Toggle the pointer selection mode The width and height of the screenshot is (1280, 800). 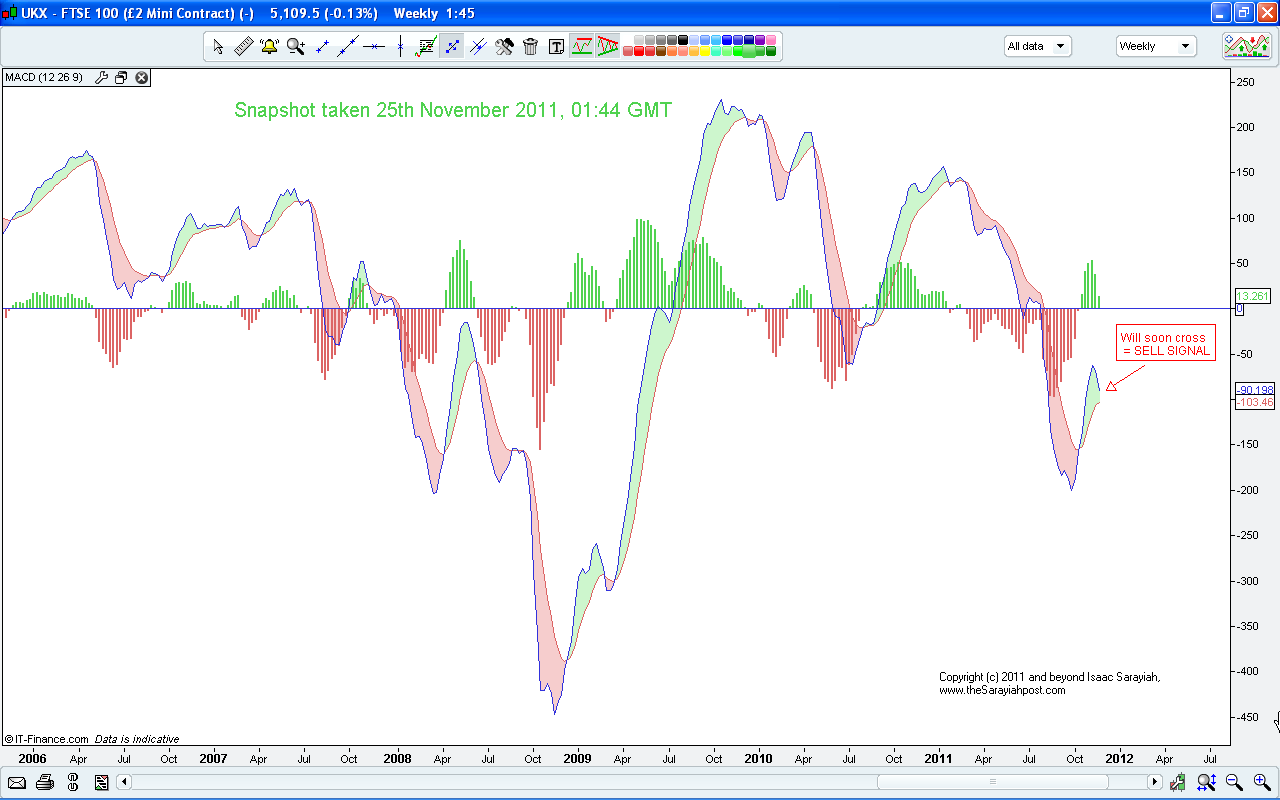218,45
